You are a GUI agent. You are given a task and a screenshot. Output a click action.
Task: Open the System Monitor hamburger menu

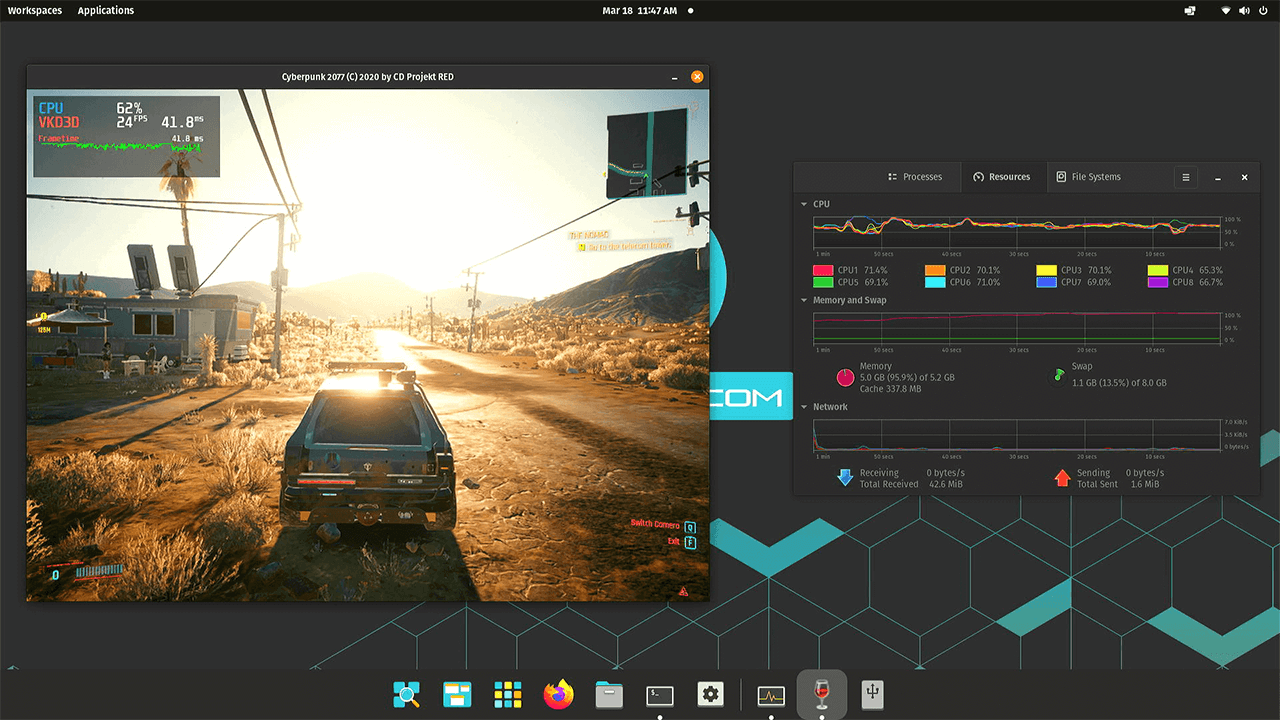1186,177
